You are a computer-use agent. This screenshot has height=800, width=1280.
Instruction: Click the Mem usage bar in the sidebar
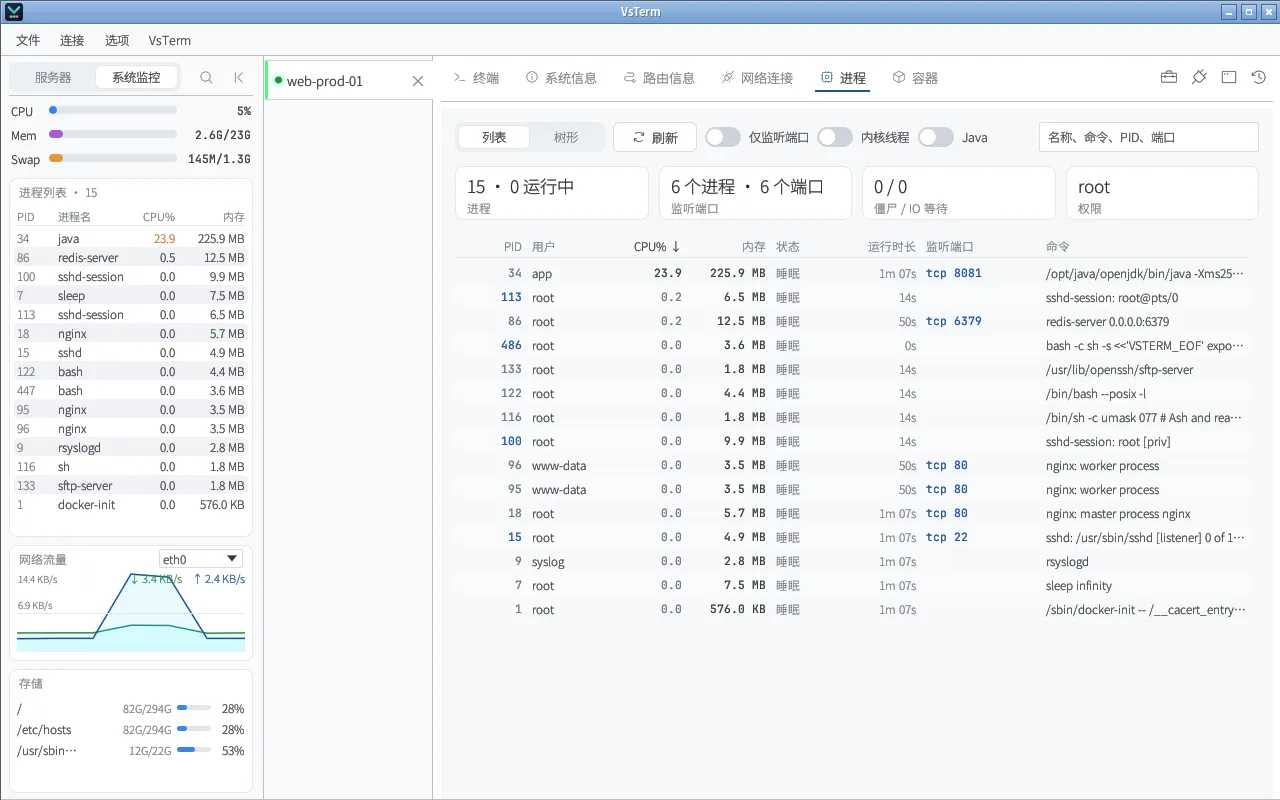point(113,134)
